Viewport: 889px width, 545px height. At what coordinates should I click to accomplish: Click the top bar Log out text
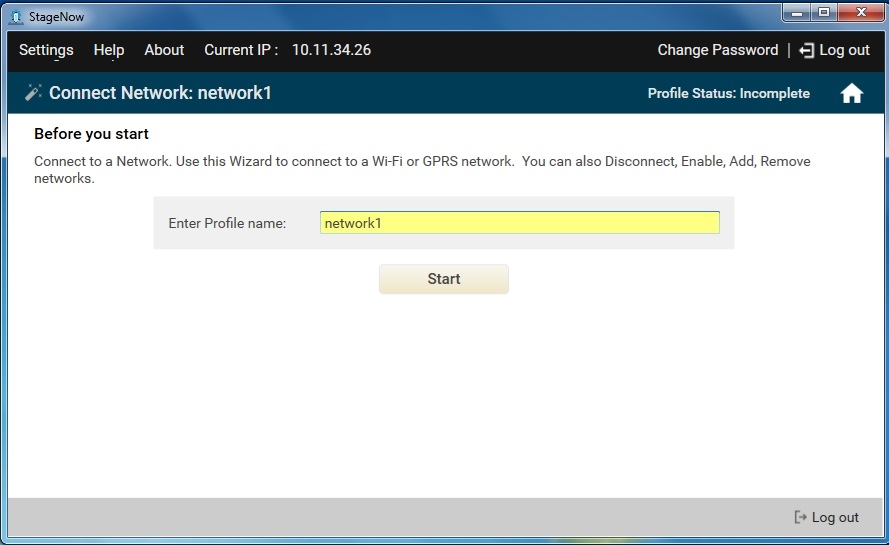pos(845,50)
